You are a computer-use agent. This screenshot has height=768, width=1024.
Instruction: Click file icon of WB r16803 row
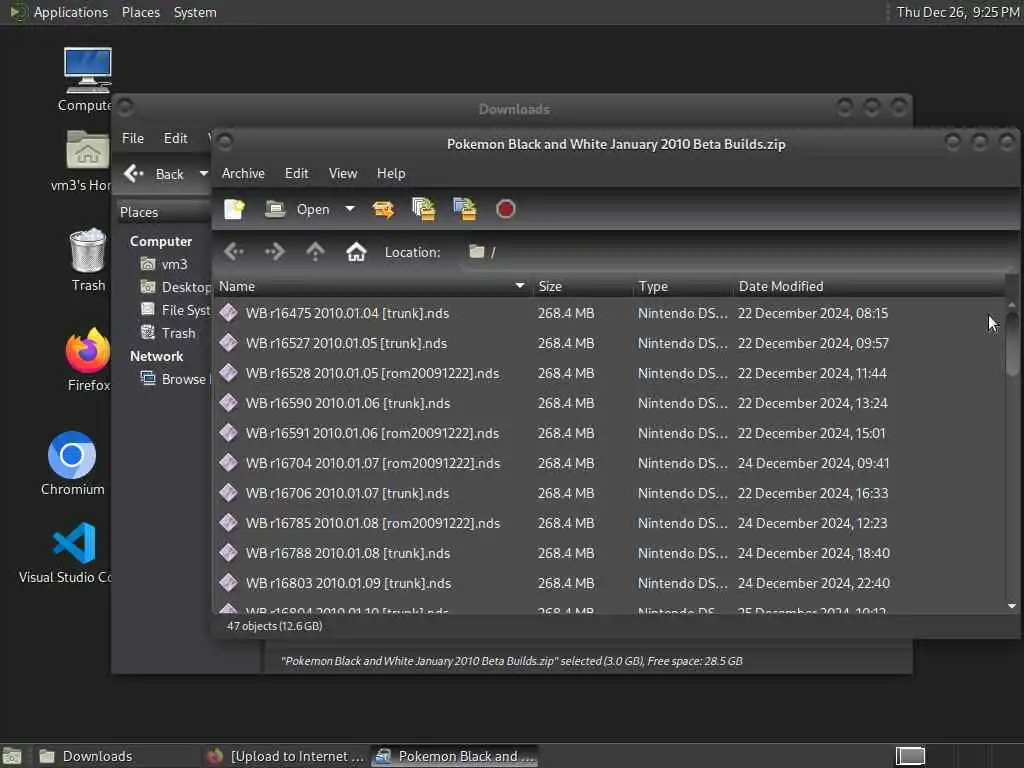(x=229, y=583)
